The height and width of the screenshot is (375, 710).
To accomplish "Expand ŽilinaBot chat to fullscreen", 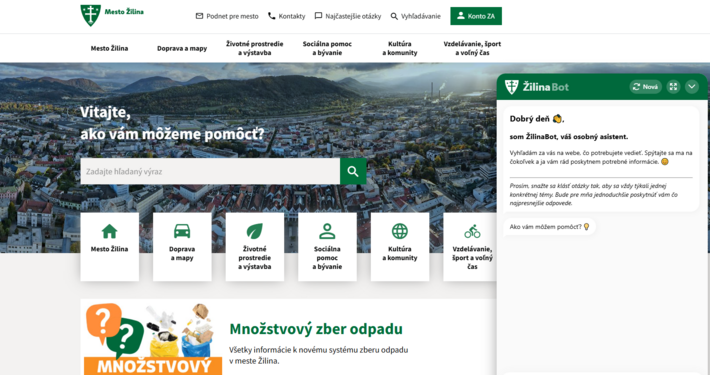I will point(673,87).
